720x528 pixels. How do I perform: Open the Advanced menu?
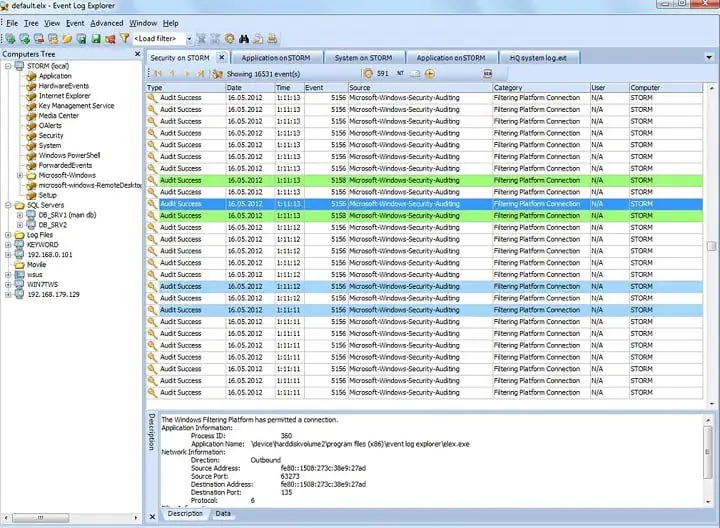(106, 22)
